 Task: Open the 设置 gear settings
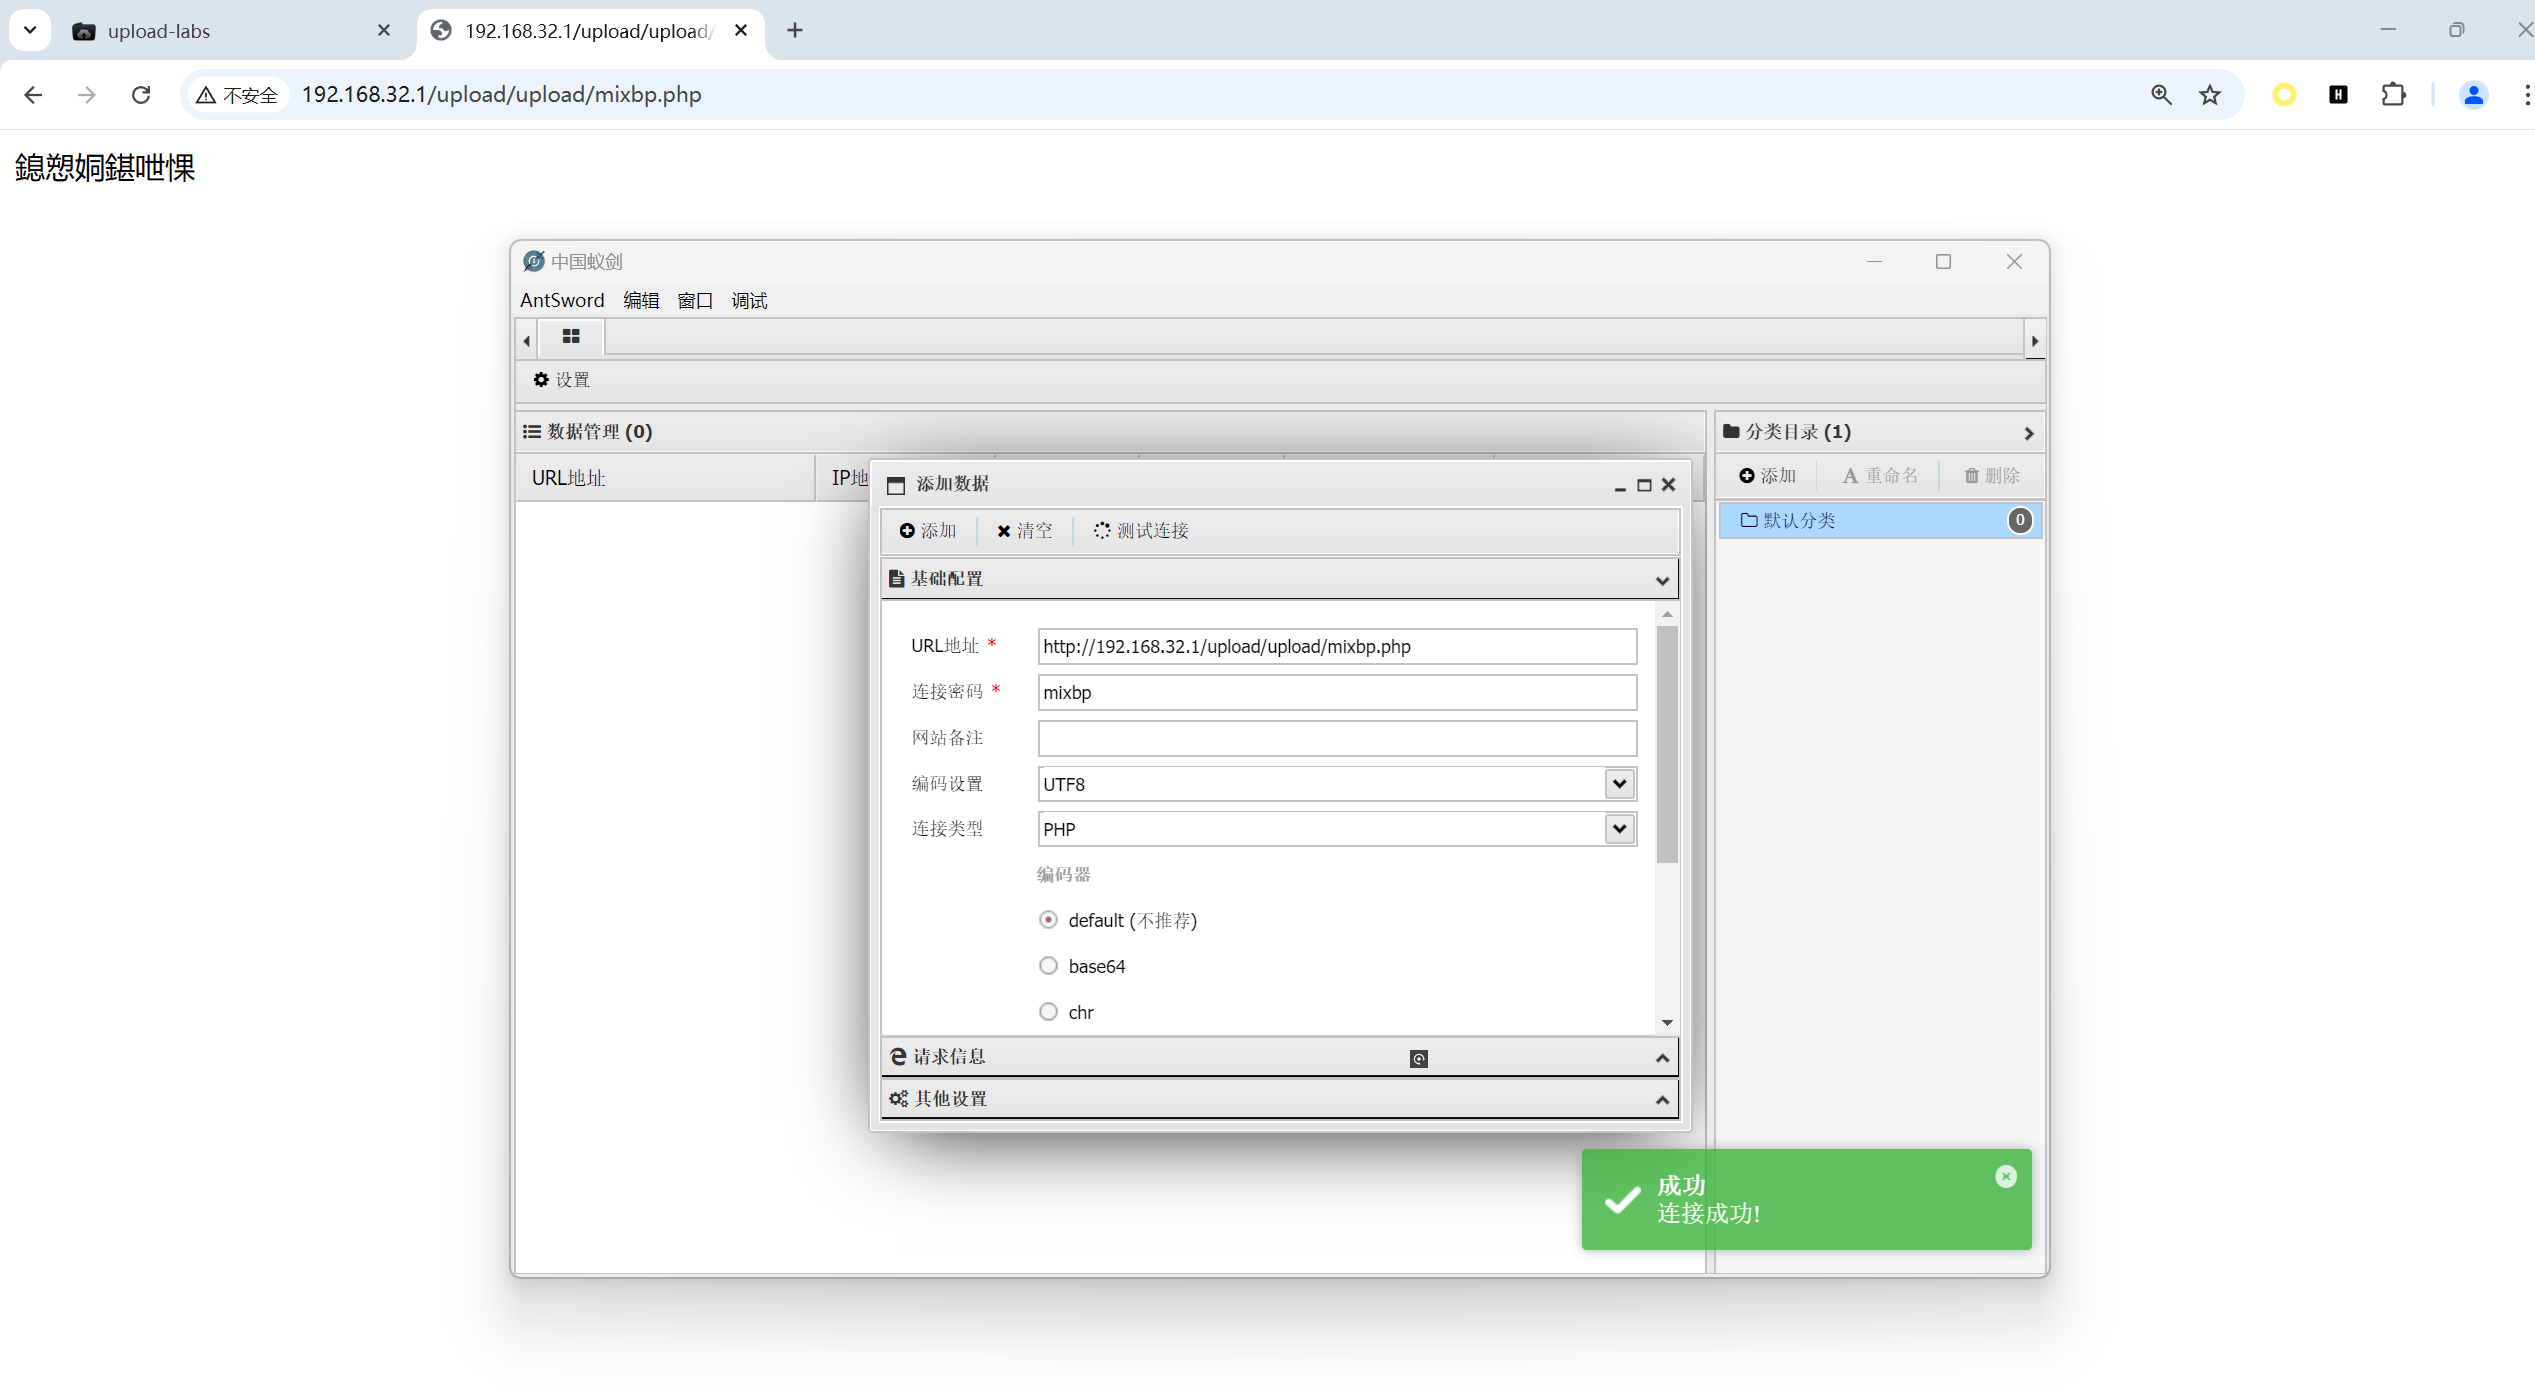(561, 380)
